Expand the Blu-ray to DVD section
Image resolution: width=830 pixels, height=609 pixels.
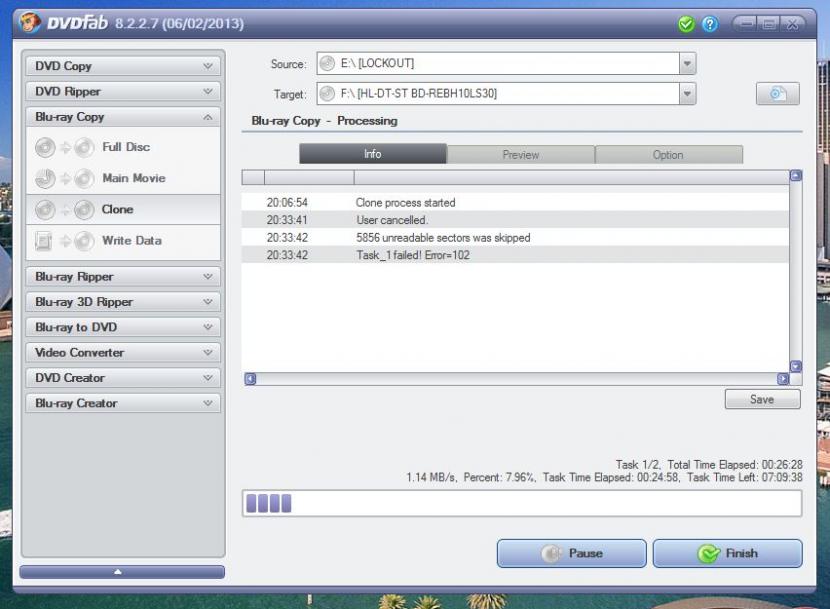tap(123, 327)
